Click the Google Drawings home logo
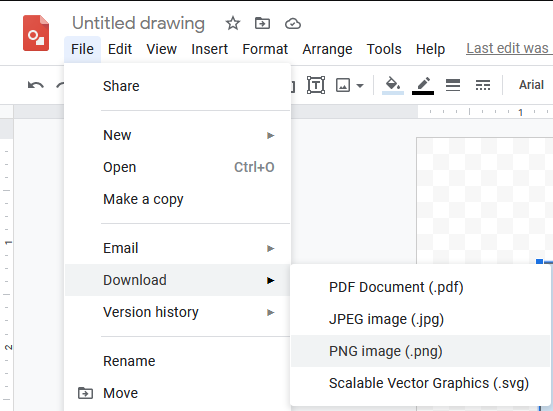553x411 pixels. [36, 33]
